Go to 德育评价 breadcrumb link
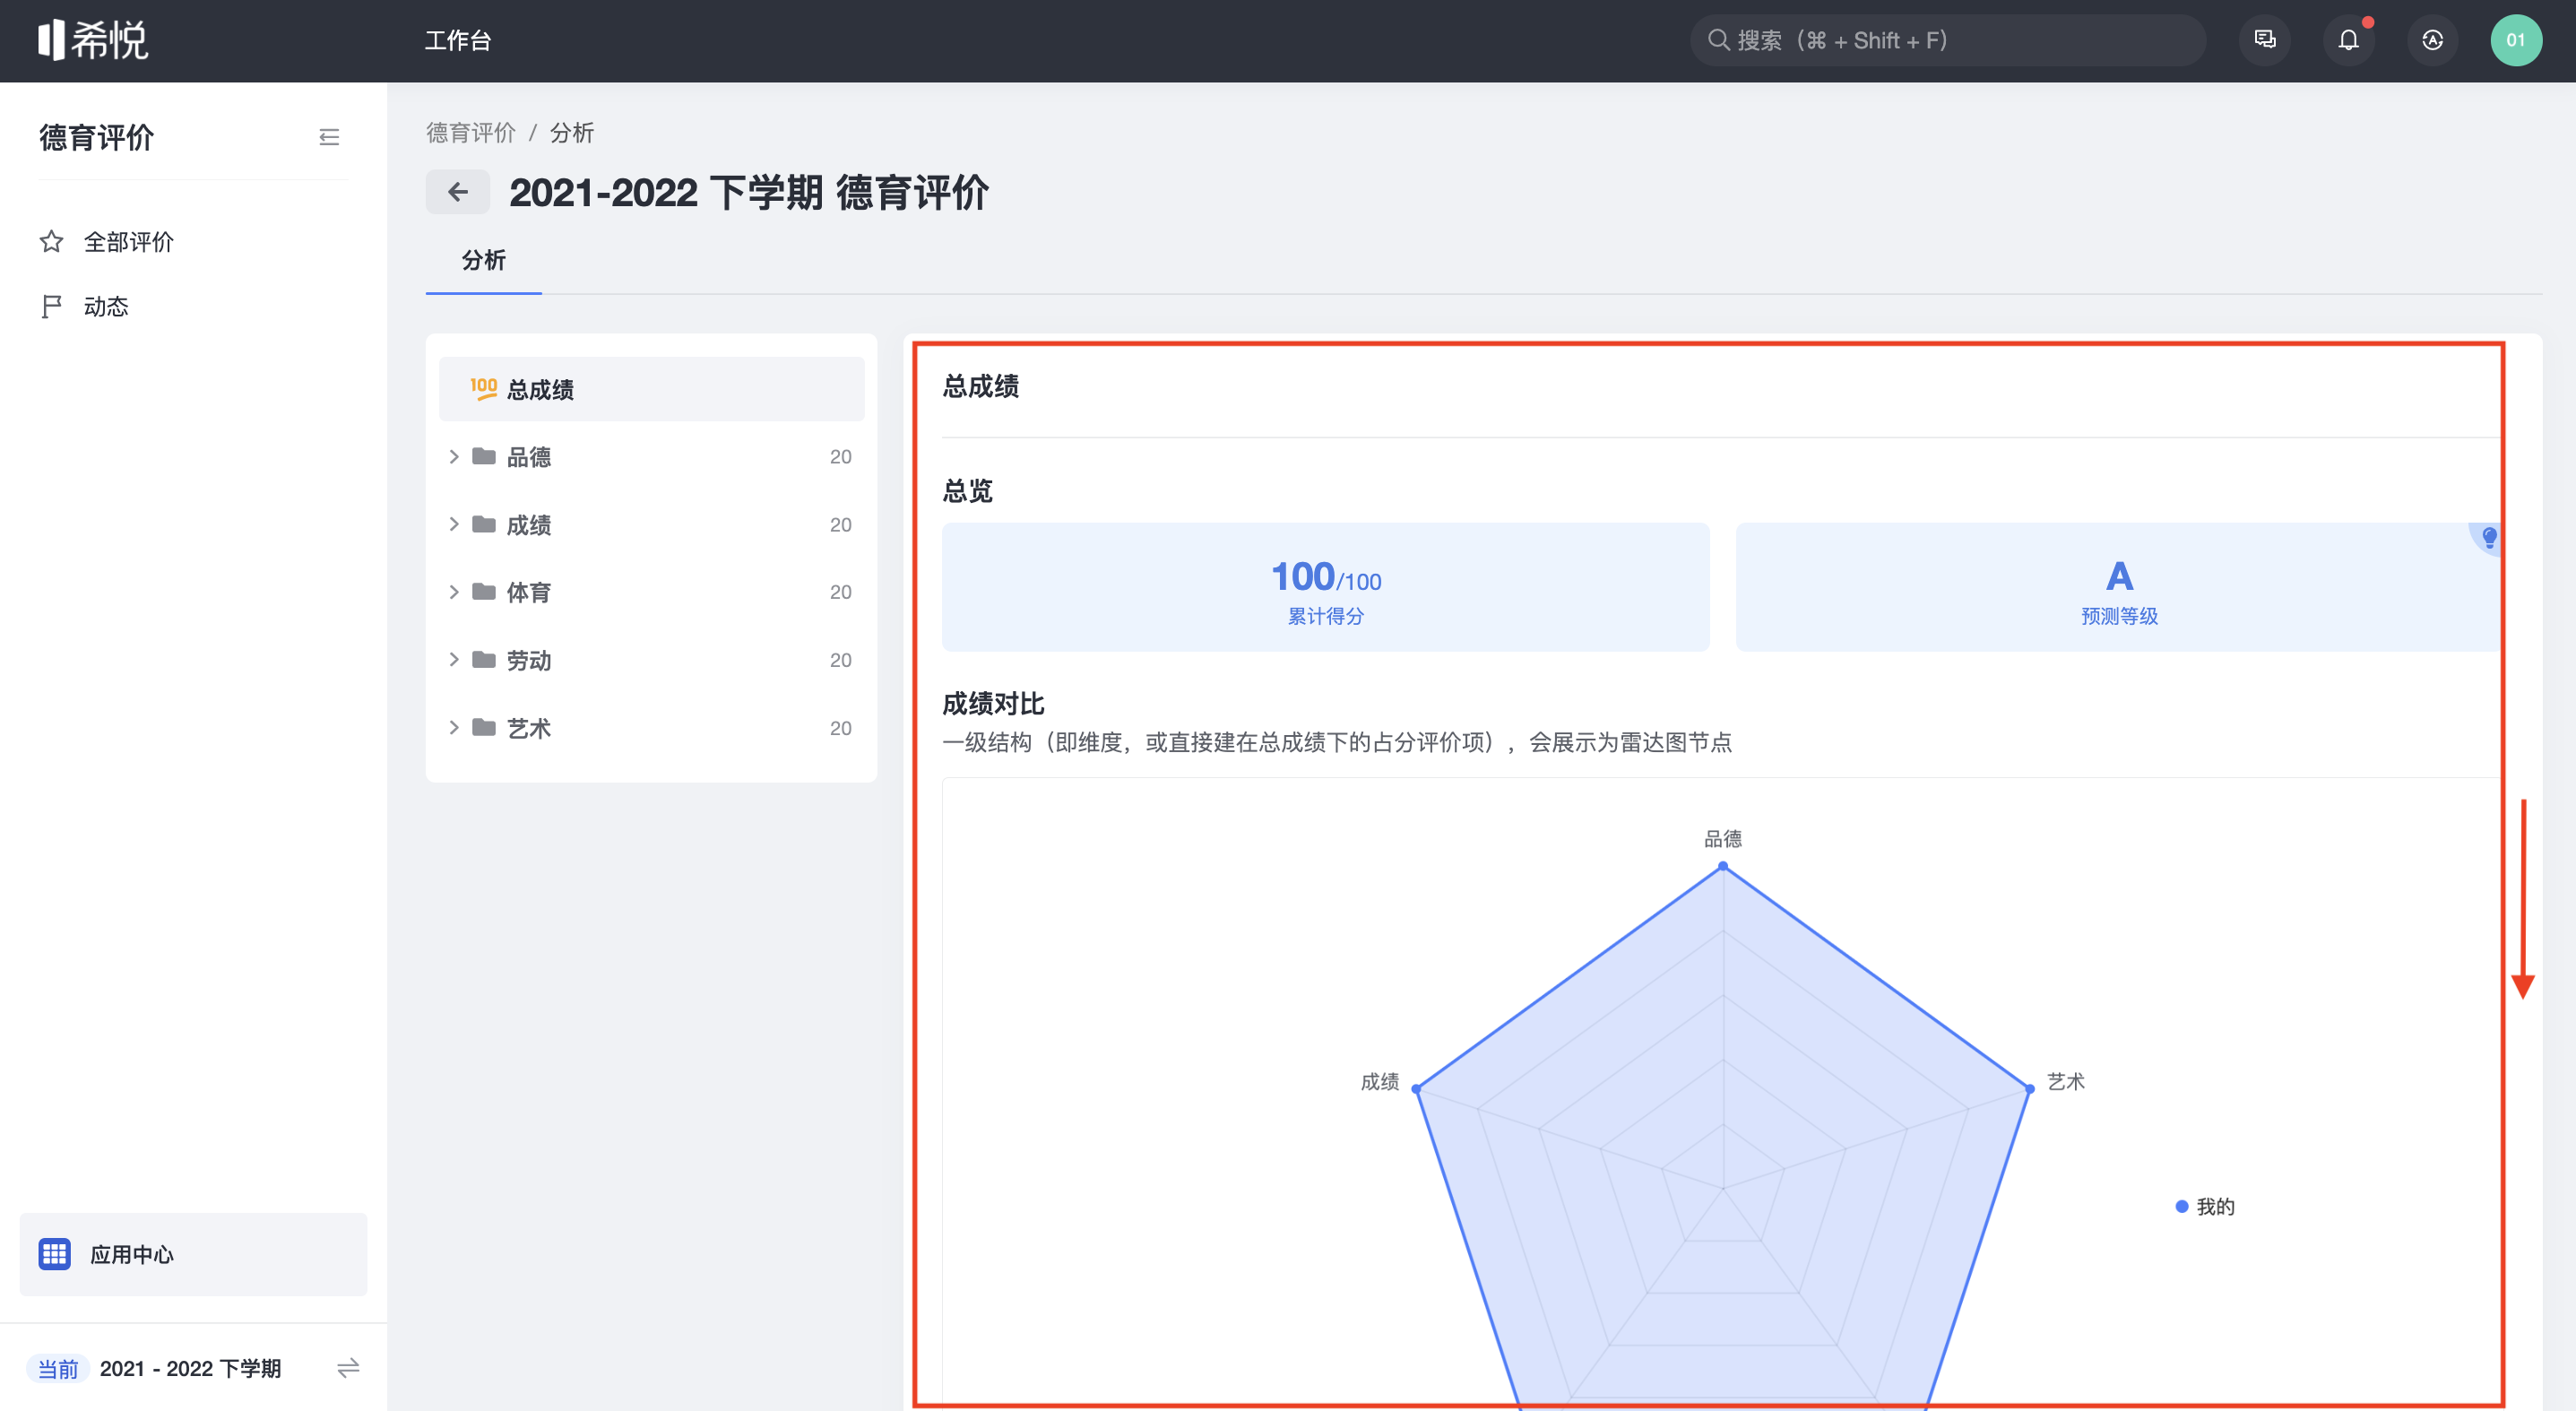The width and height of the screenshot is (2576, 1411). tap(470, 133)
